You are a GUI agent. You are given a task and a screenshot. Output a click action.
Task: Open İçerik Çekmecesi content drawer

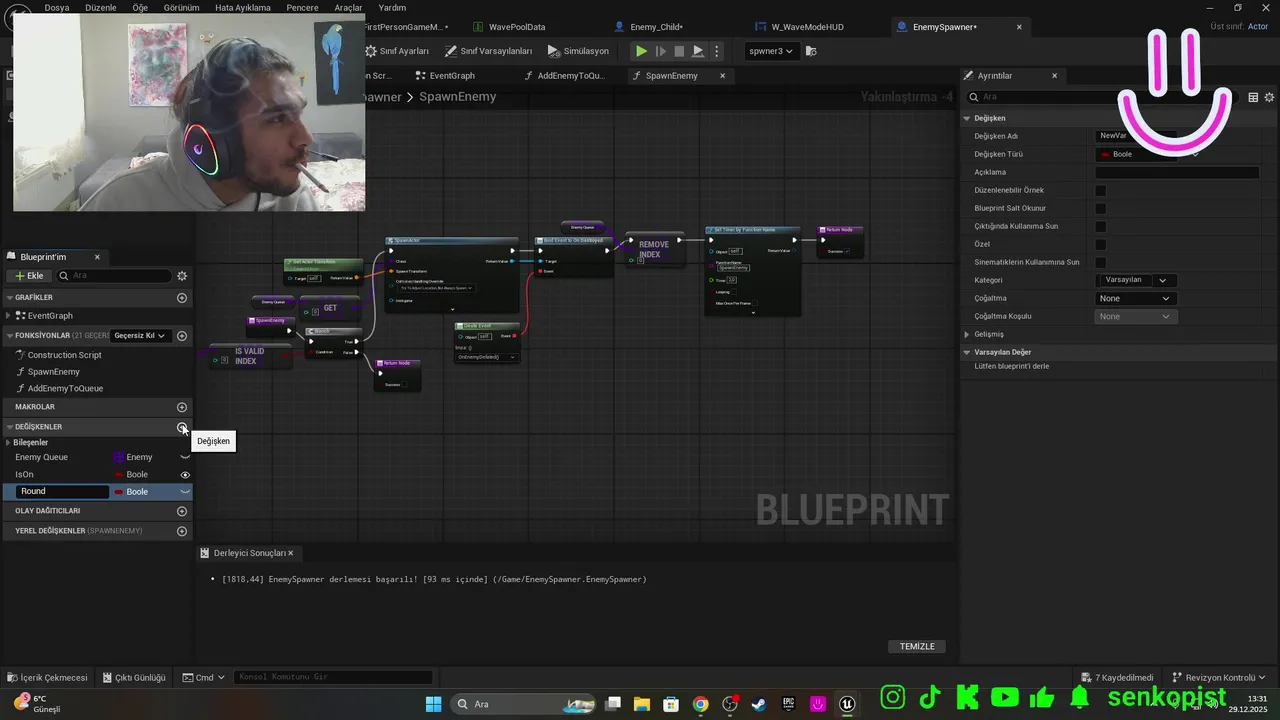pos(47,677)
